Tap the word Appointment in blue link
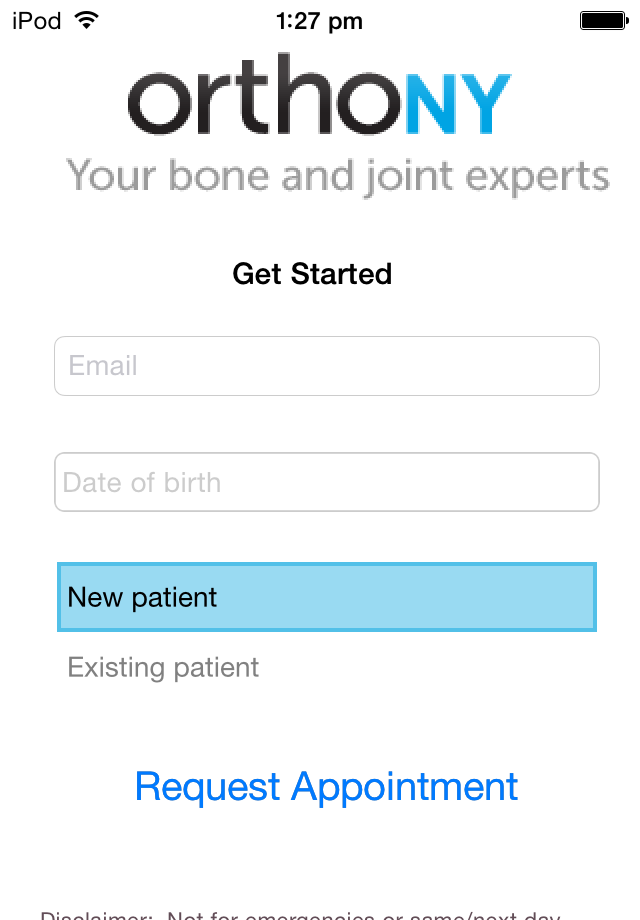 (x=405, y=787)
